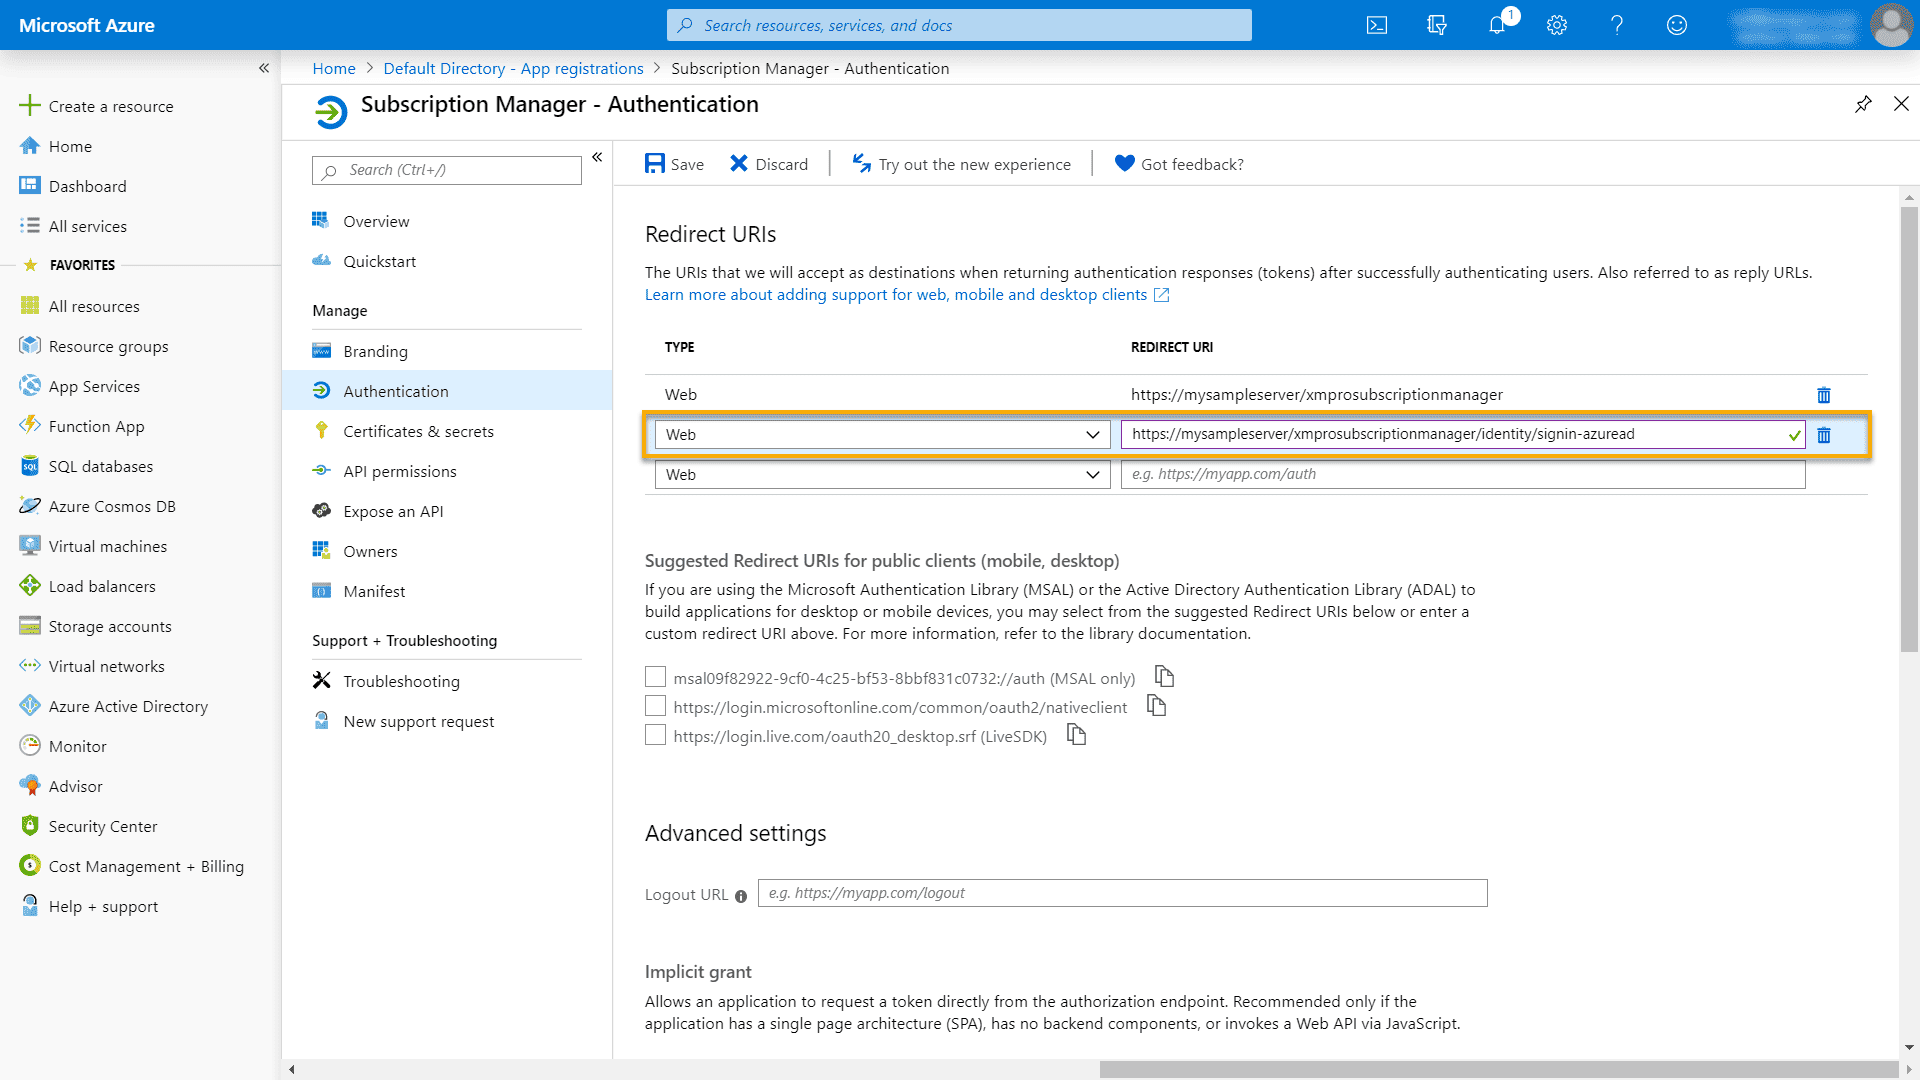
Task: Save the authentication changes
Action: click(674, 164)
